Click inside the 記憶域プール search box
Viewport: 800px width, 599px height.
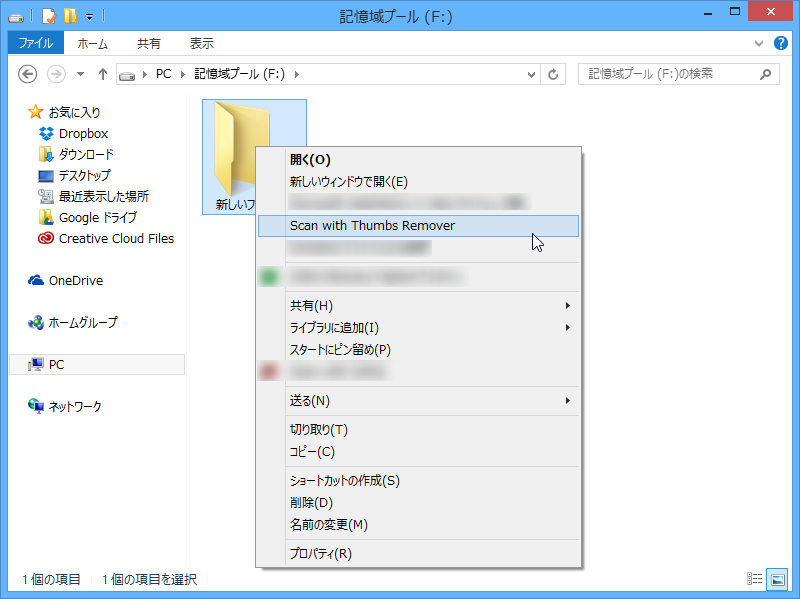pos(665,73)
